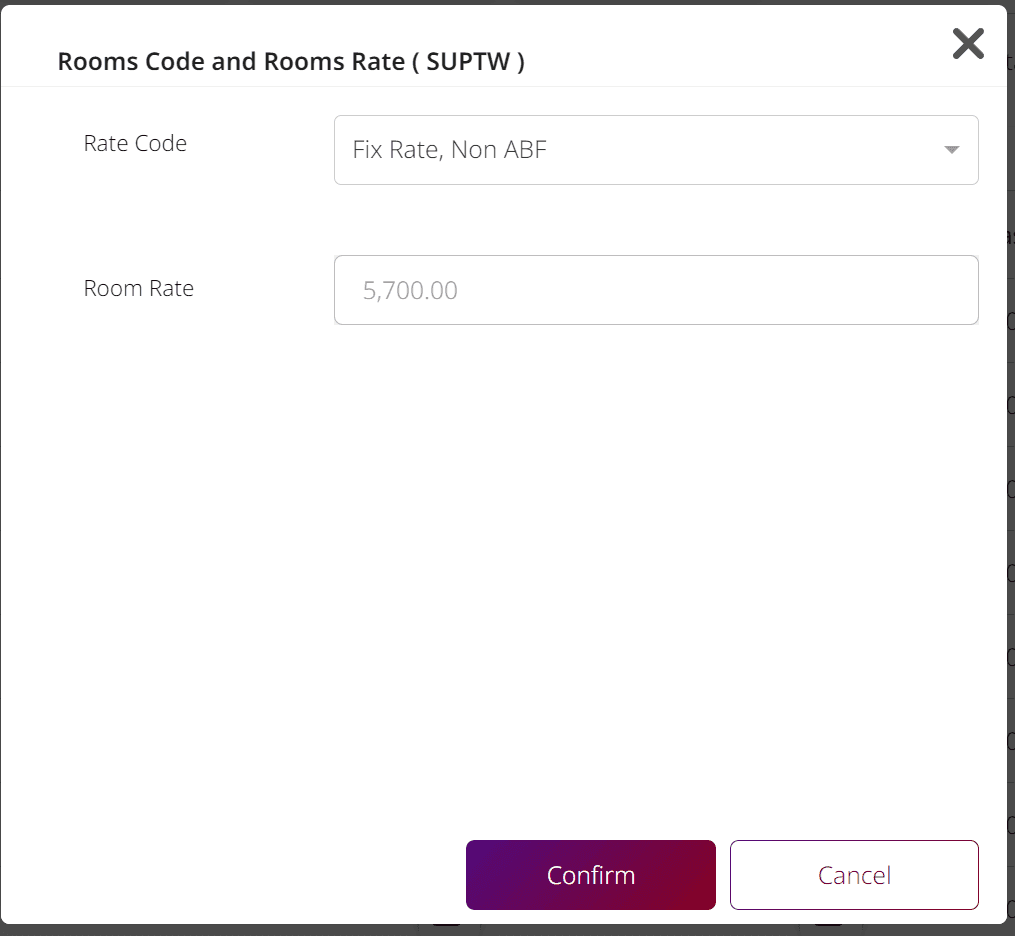Click the outlined Cancel button
Screen dimensions: 1015x936
(x=854, y=875)
